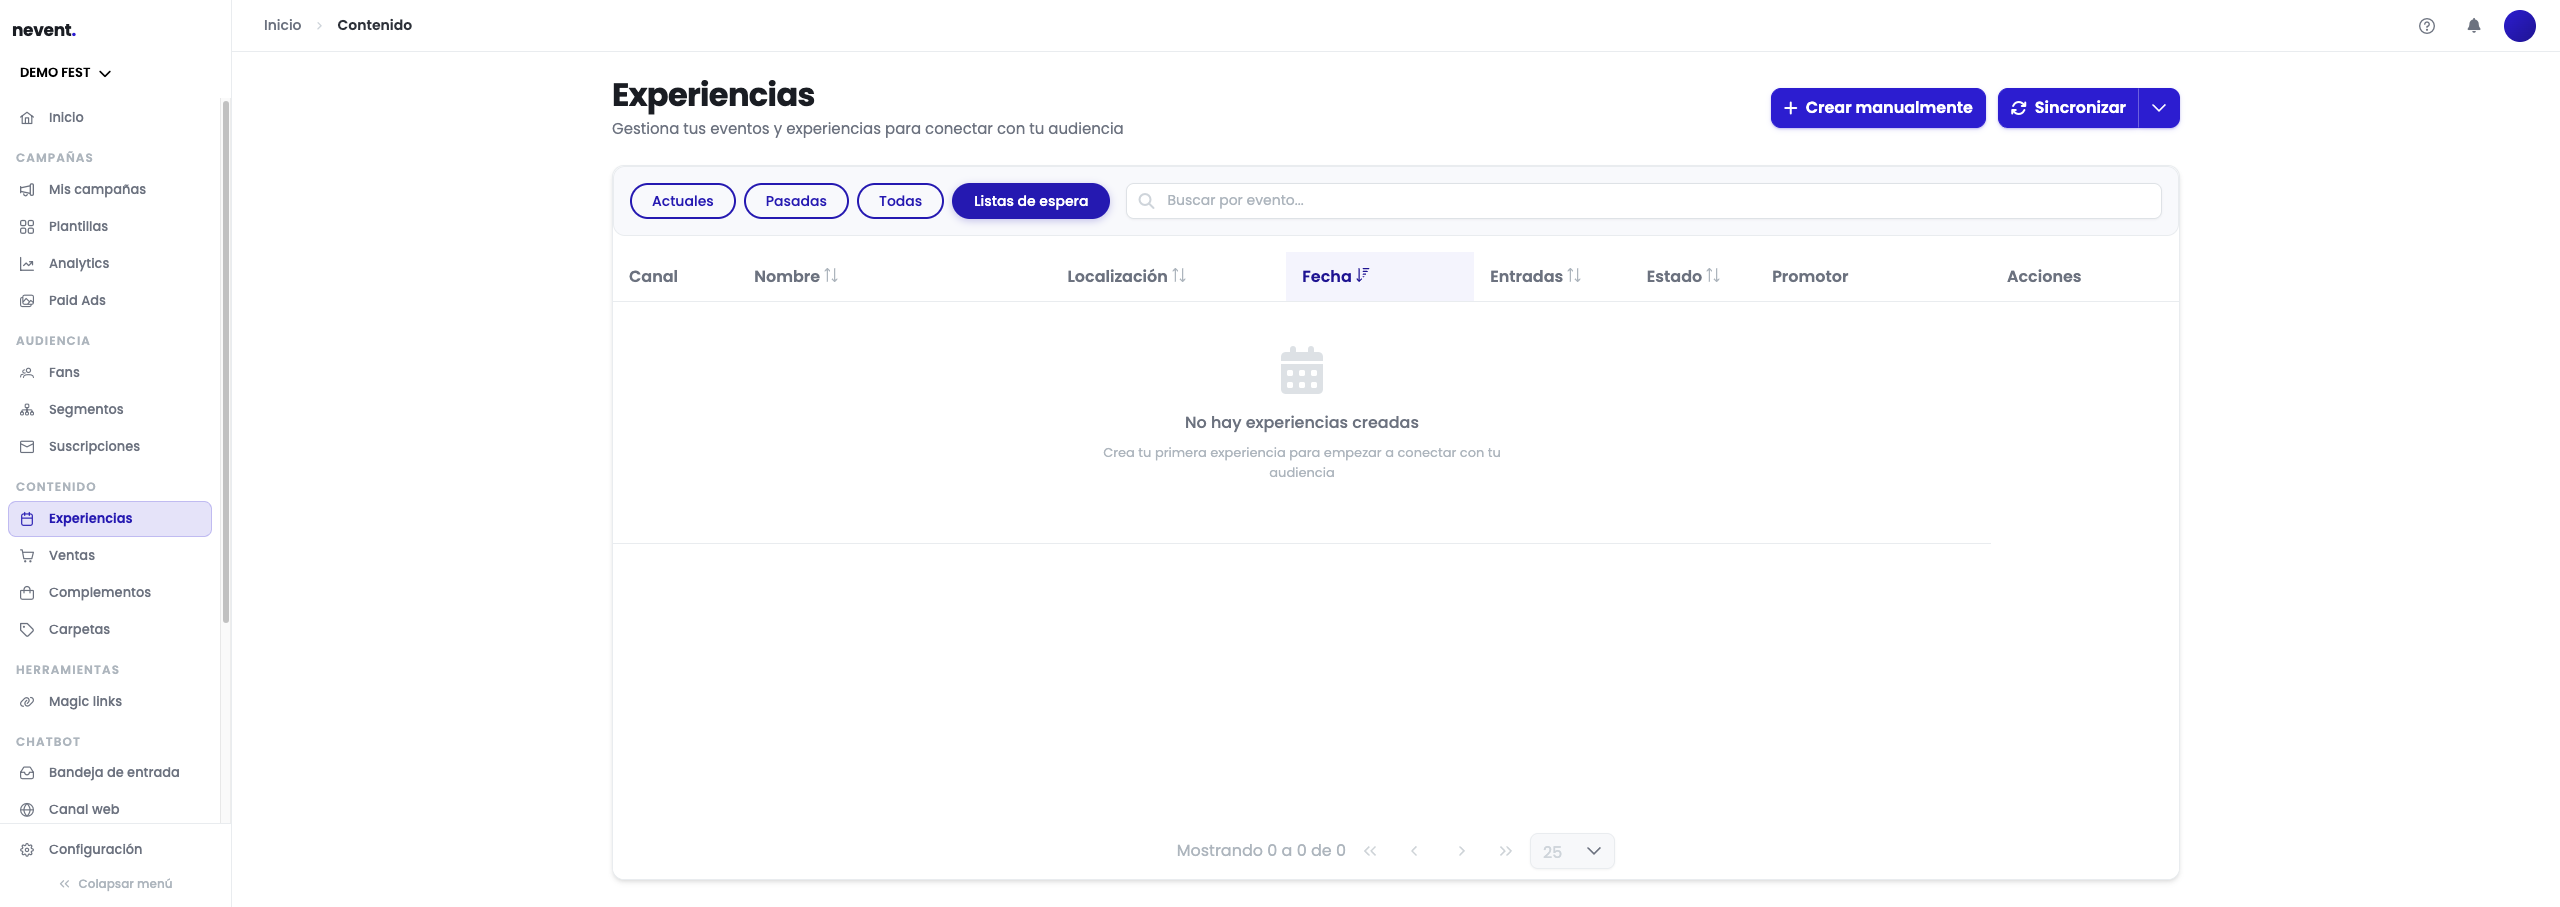The image size is (2560, 907).
Task: Collapse the sidebar with Colapsar menú
Action: coord(115,884)
